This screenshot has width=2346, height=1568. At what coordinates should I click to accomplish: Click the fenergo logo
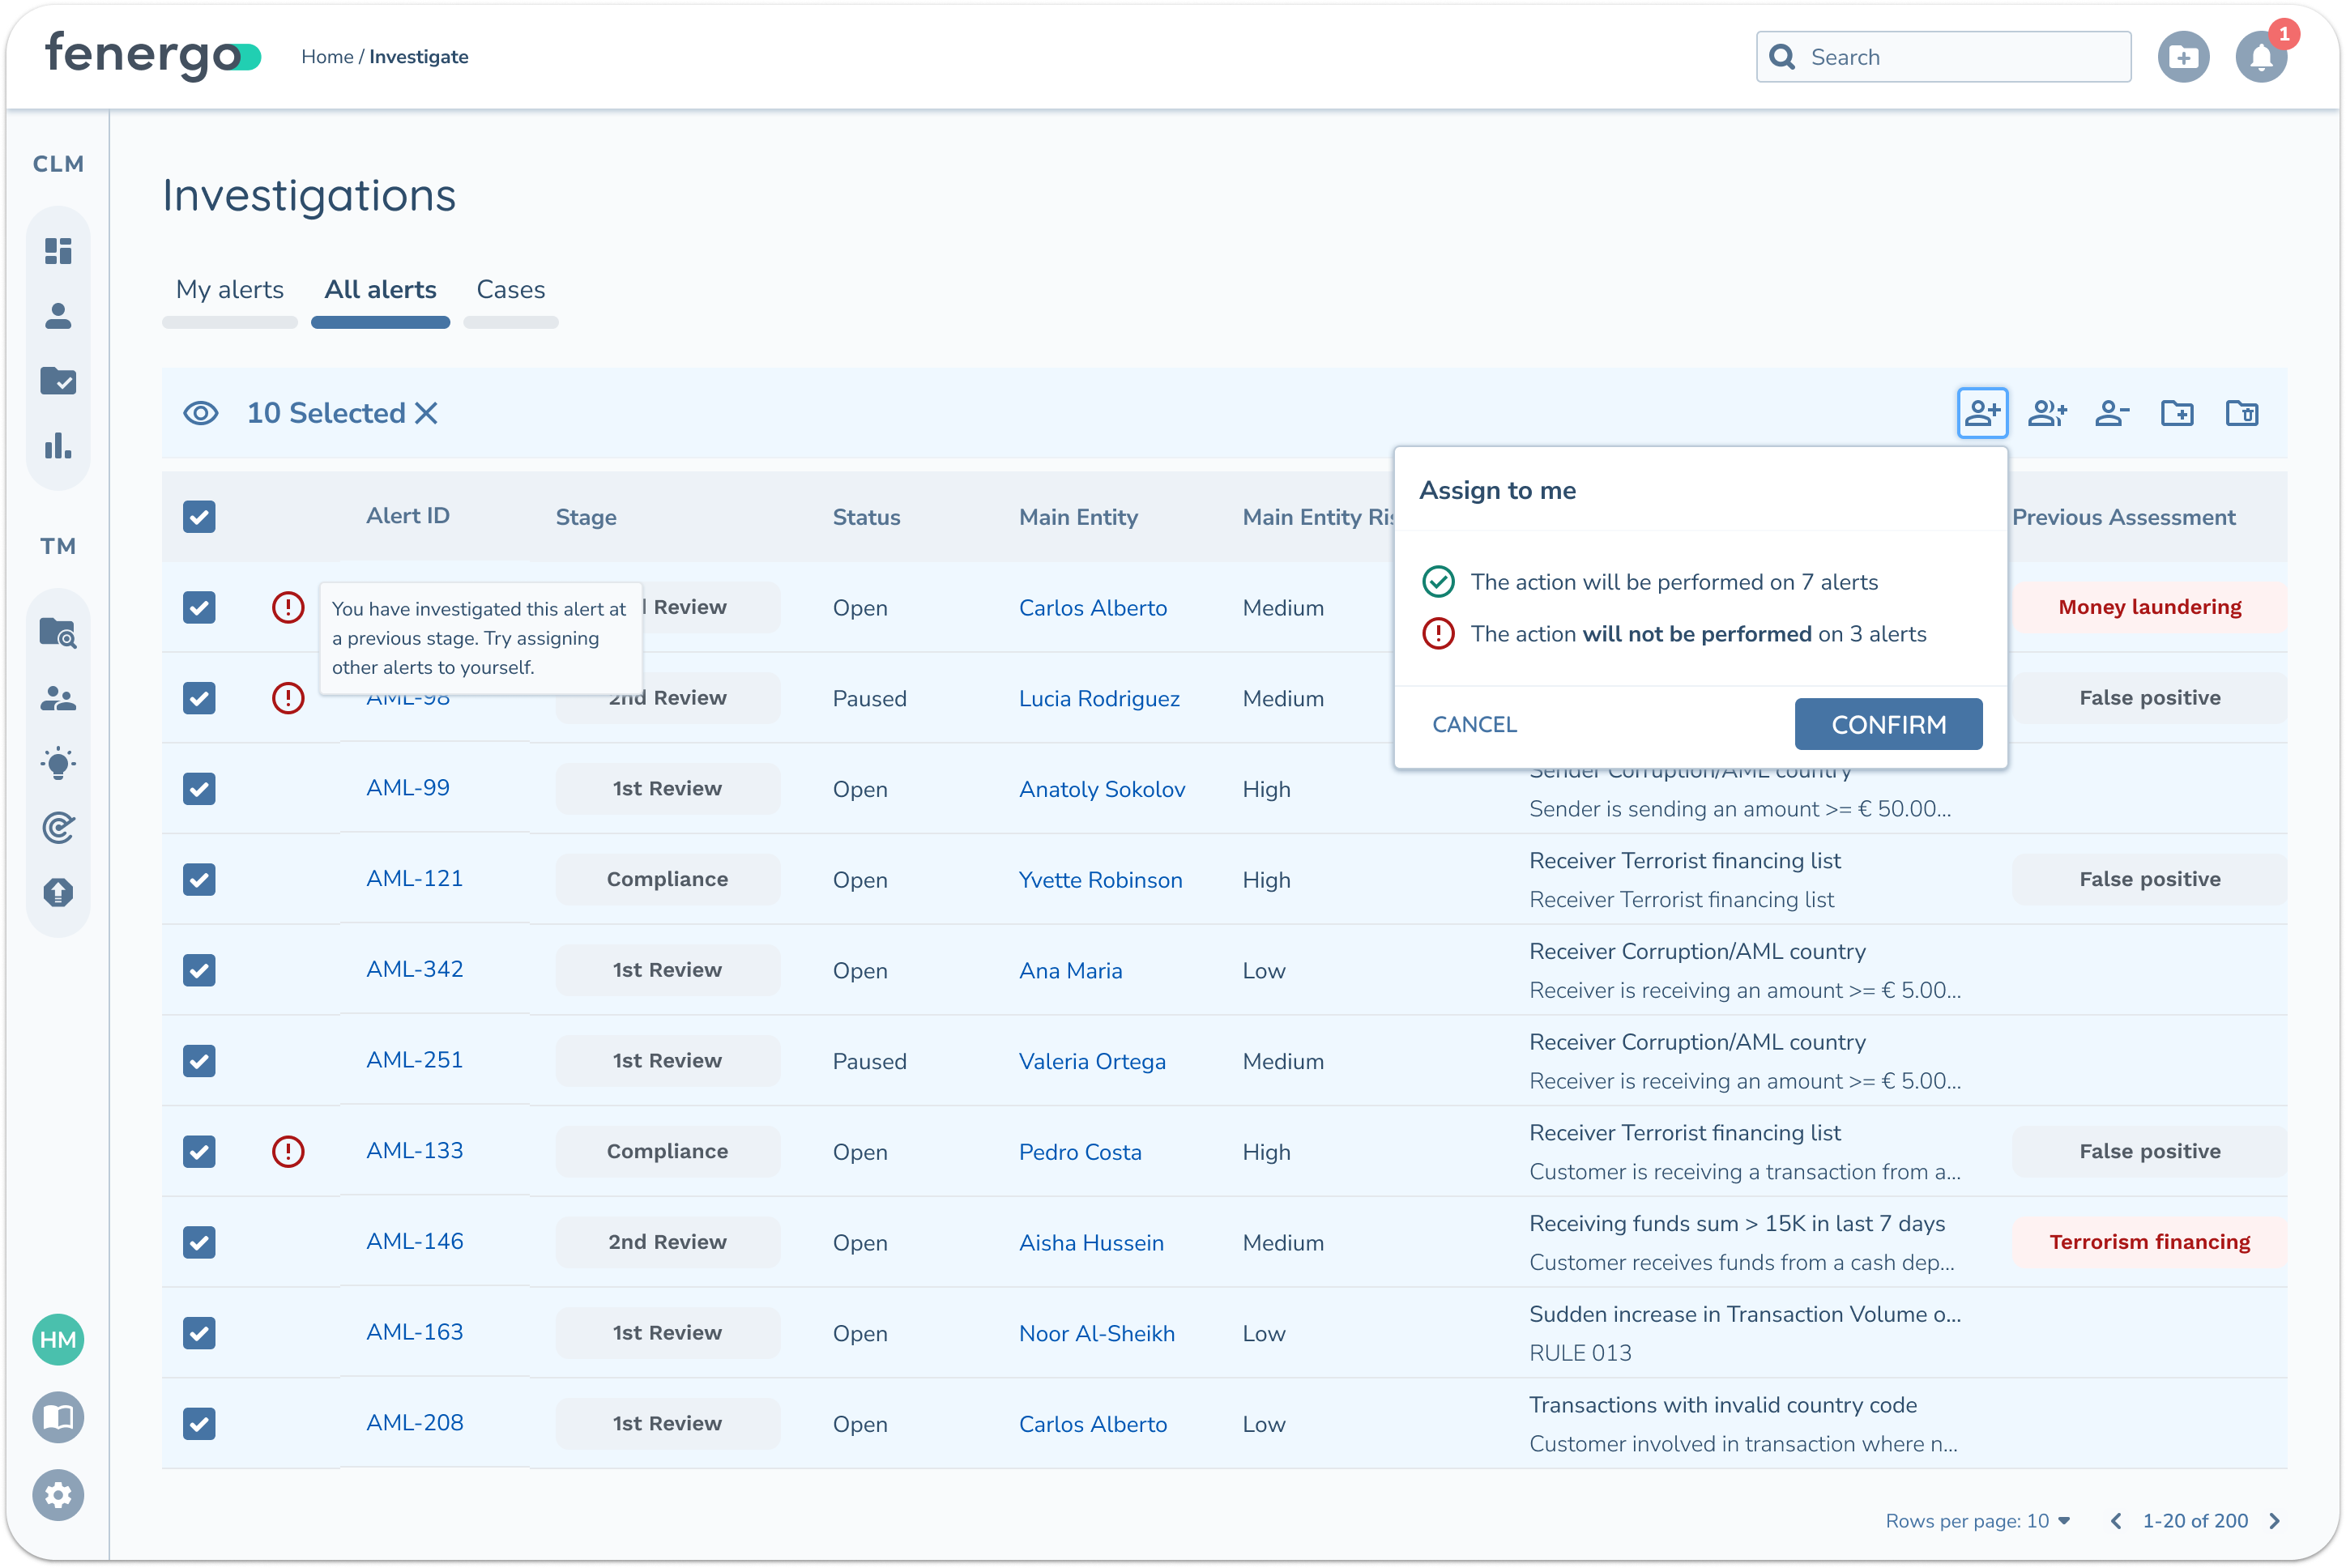coord(153,55)
